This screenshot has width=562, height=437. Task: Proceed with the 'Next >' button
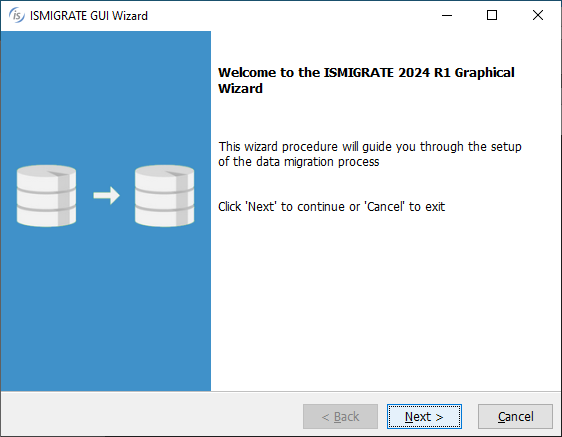(x=424, y=417)
